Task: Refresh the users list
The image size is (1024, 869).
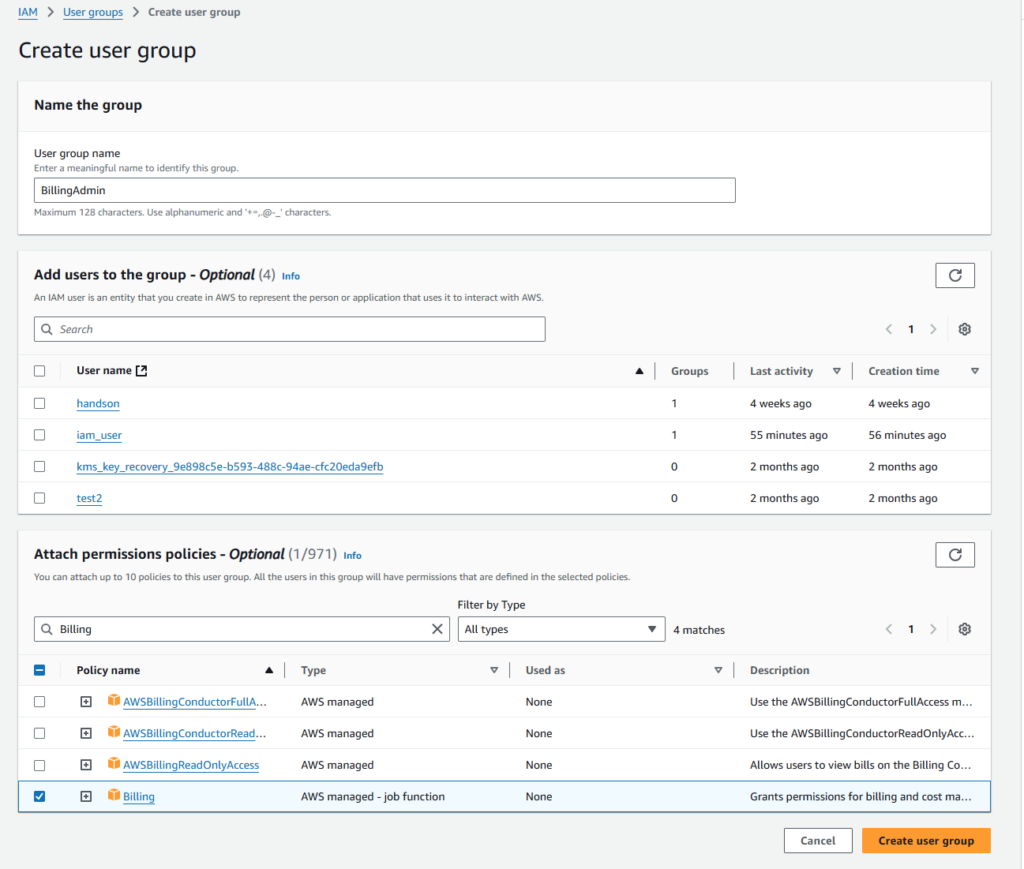Action: point(954,275)
